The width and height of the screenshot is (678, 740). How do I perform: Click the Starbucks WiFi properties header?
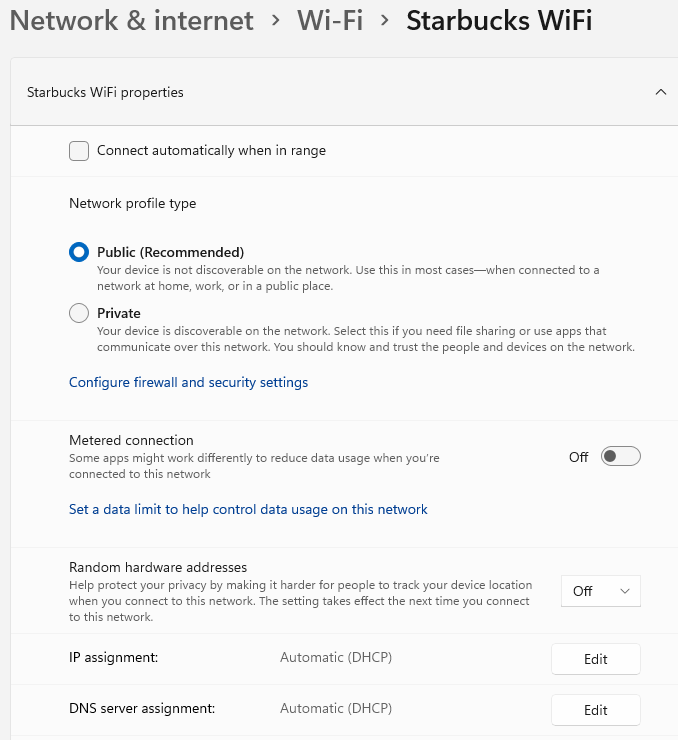(x=105, y=92)
